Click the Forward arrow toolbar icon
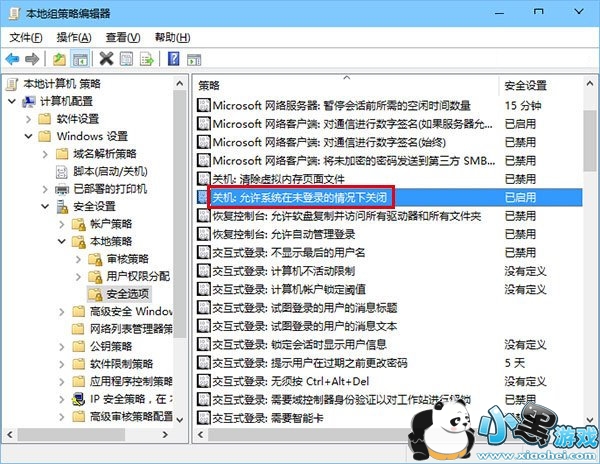 (x=32, y=59)
